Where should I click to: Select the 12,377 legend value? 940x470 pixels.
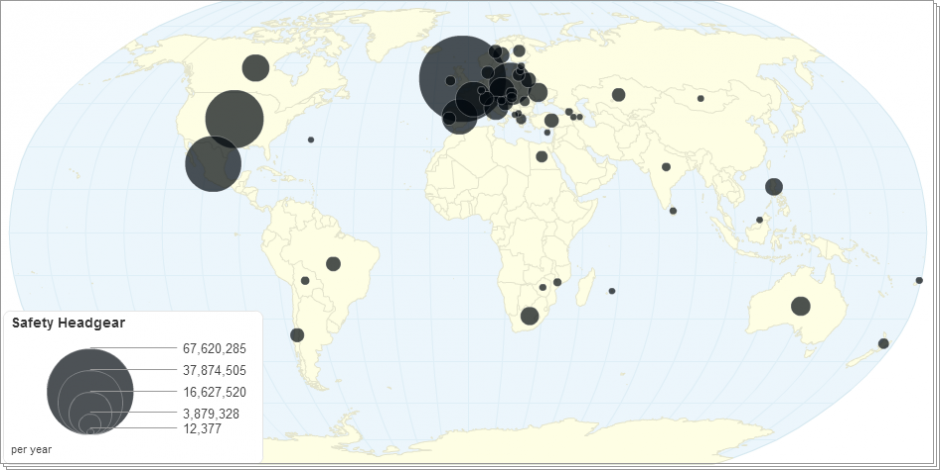203,429
